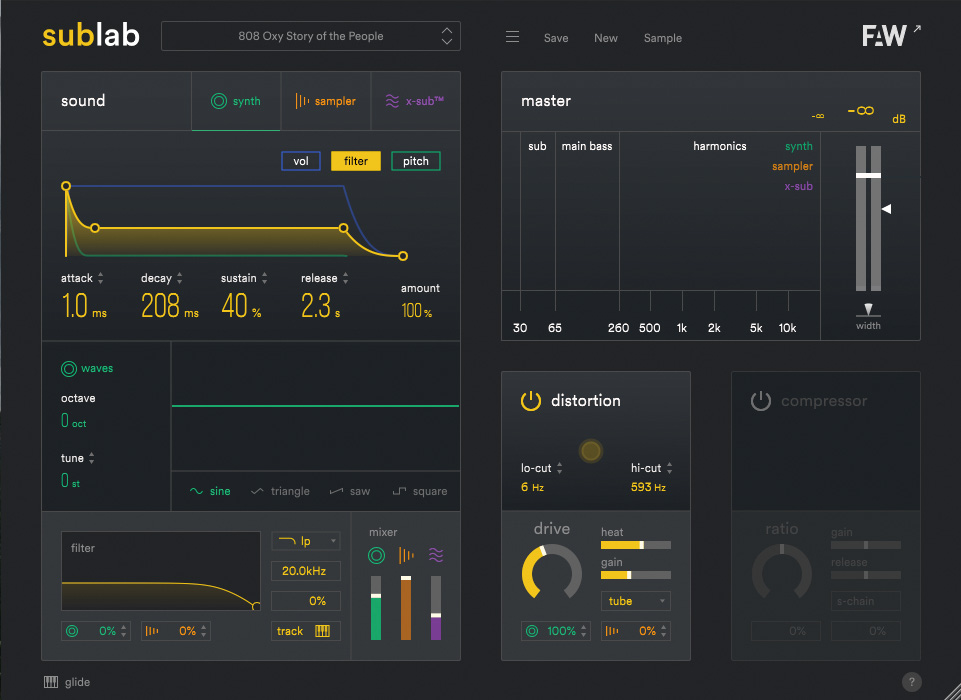Click the tune stepper arrows
This screenshot has width=961, height=700.
(x=91, y=458)
